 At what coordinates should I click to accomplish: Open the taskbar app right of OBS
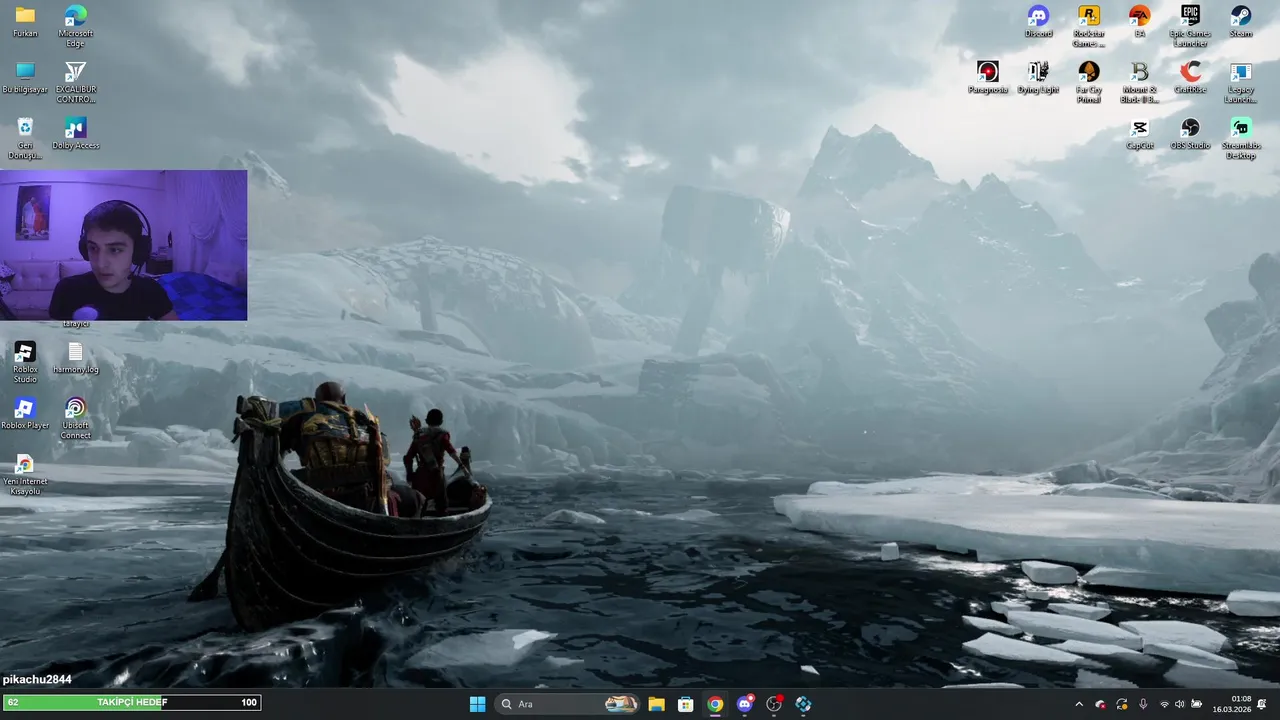tap(803, 704)
